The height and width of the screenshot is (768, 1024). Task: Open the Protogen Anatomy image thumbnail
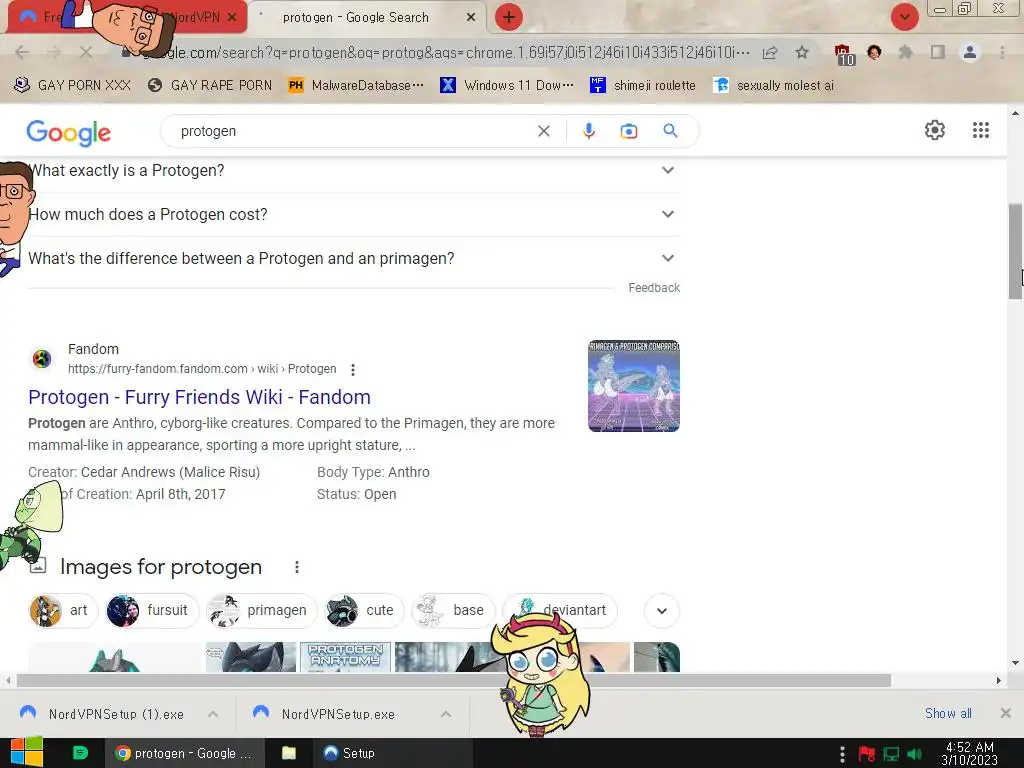pyautogui.click(x=345, y=657)
